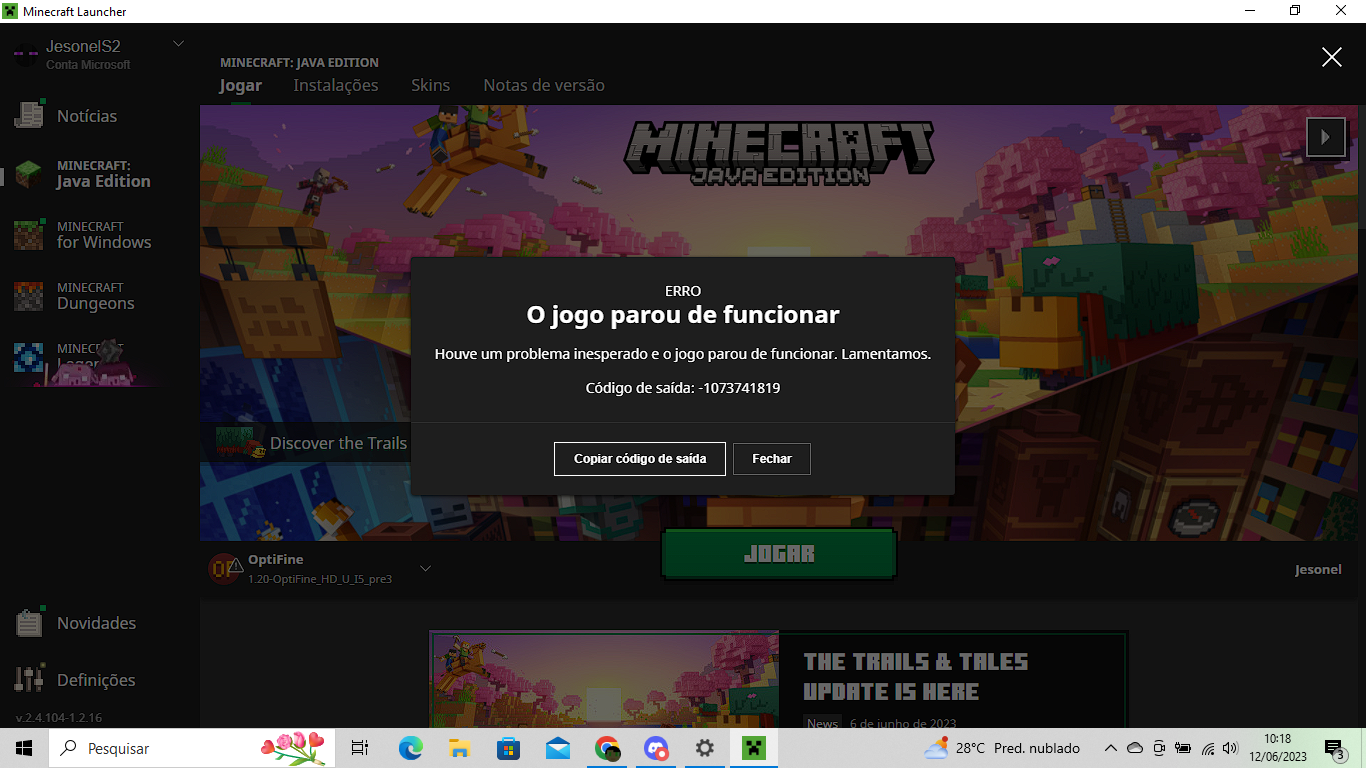Click the Jesonel player name text
1366x768 pixels.
point(1318,569)
